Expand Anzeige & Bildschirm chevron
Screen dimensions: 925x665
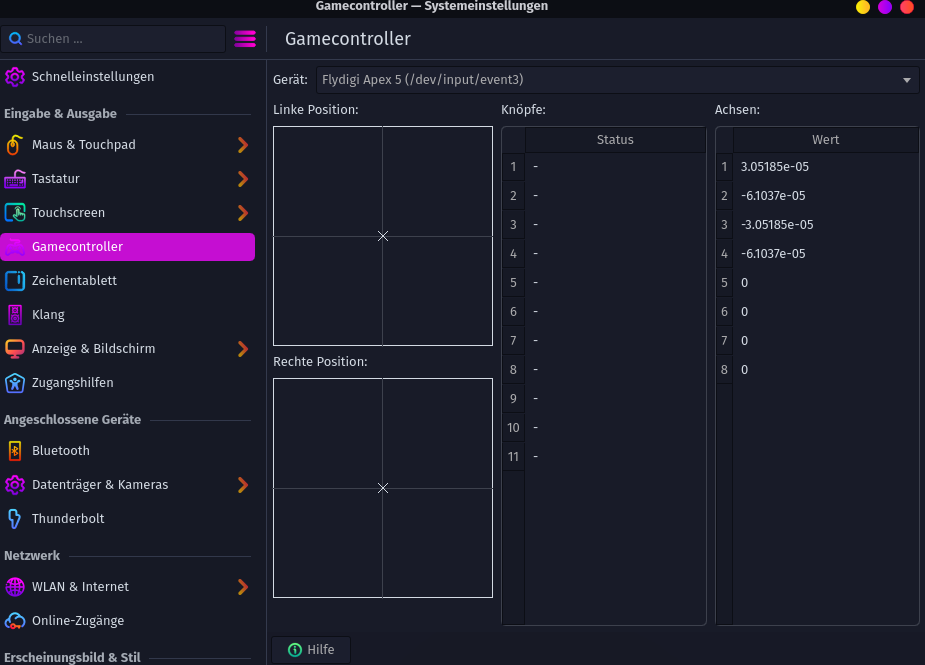[x=242, y=349]
